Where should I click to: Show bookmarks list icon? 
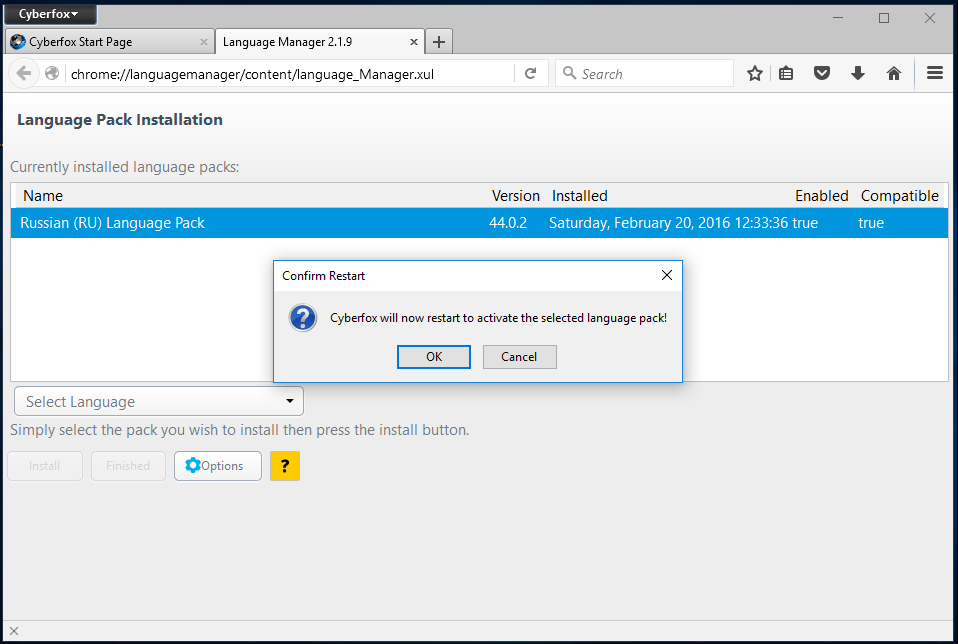786,74
